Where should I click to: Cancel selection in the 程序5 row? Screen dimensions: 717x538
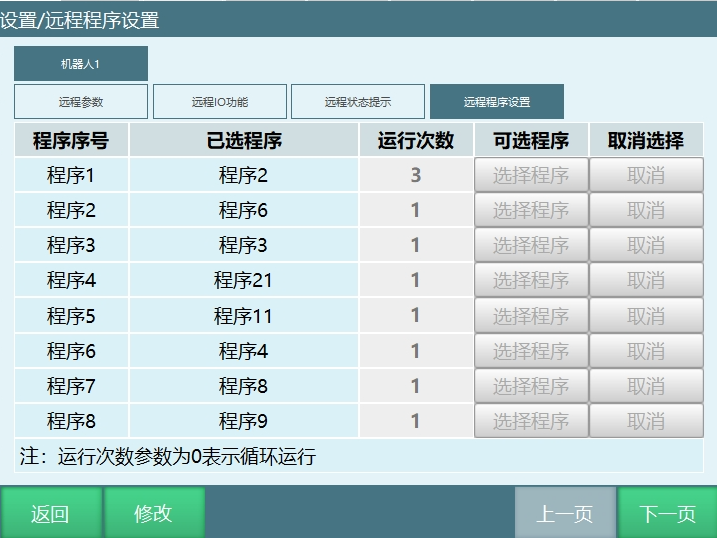click(x=646, y=316)
